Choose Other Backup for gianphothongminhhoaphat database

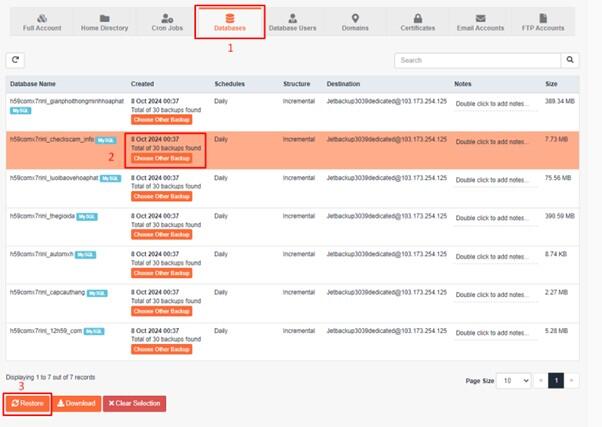click(162, 120)
